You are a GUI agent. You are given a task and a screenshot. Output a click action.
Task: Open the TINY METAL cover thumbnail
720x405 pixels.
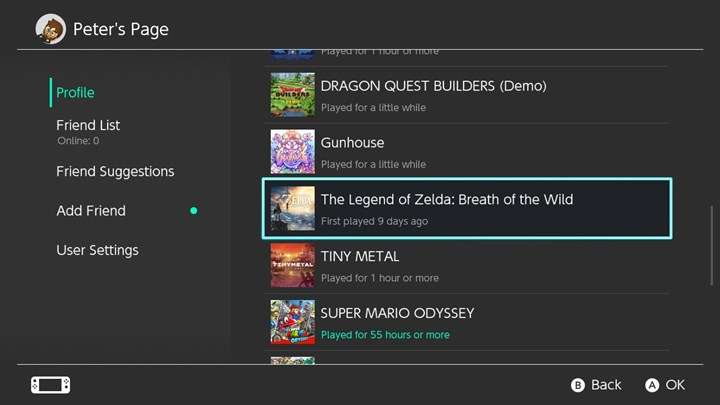292,266
